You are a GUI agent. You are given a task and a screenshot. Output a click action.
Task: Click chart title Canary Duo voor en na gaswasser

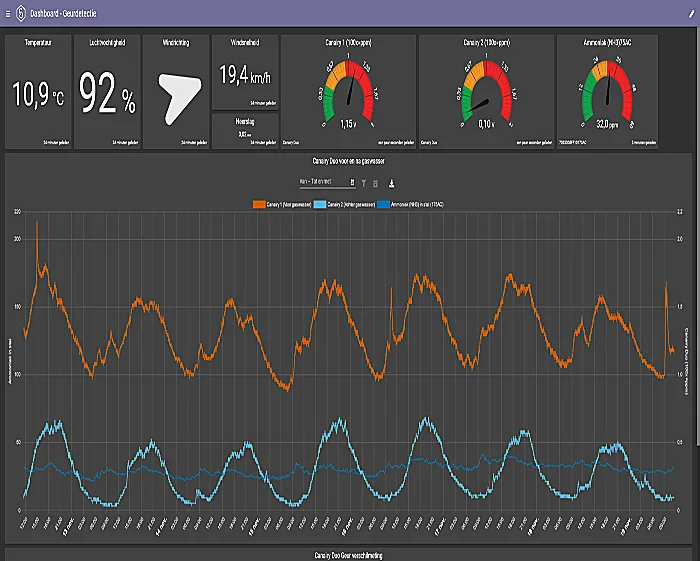click(x=348, y=161)
